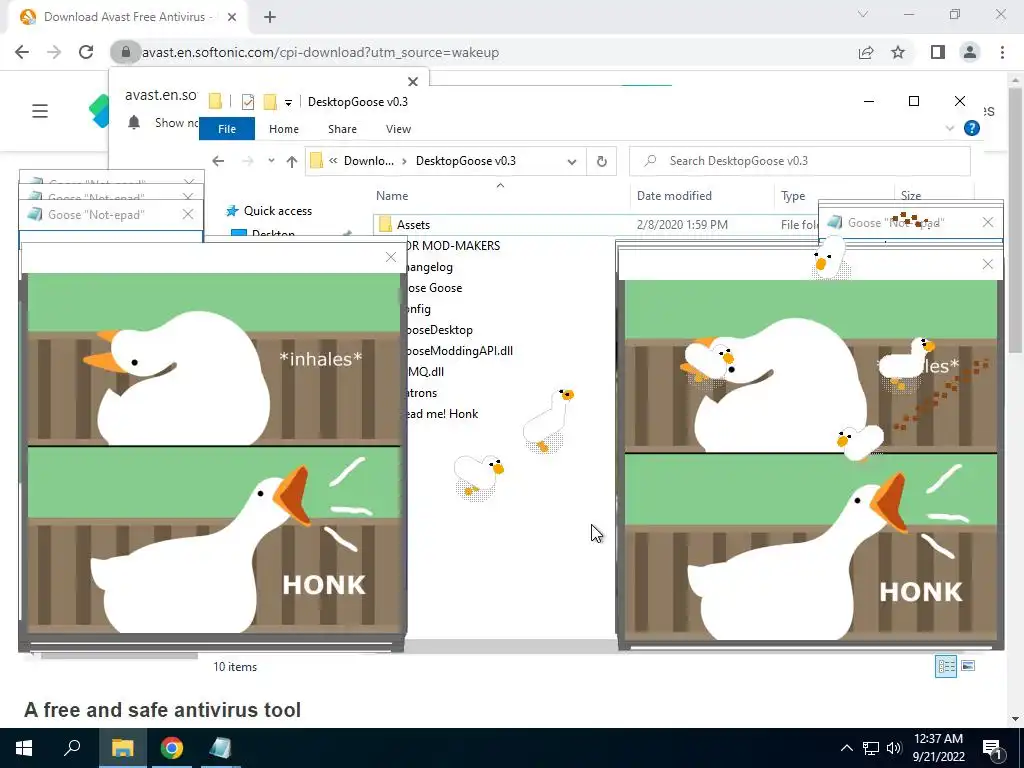
Task: Open Softonic hamburger menu
Action: pos(40,111)
